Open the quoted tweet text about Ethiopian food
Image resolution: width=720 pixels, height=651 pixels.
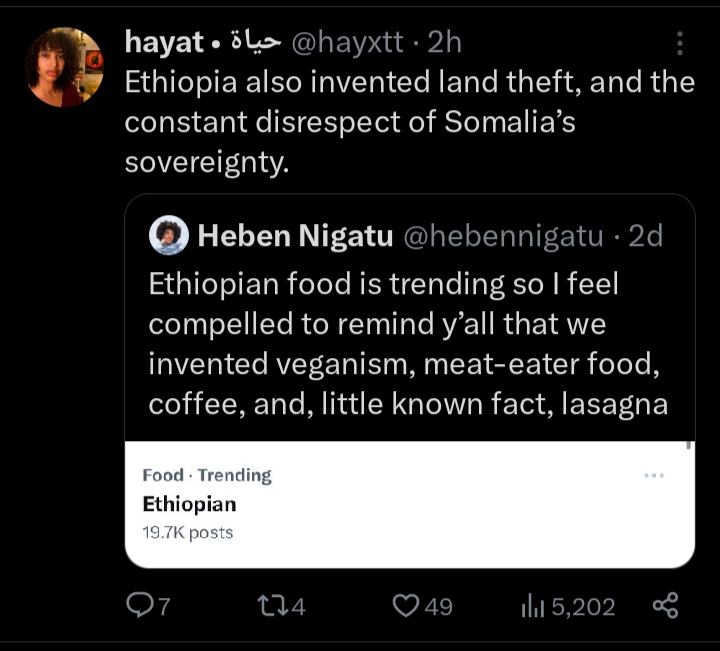click(x=408, y=344)
